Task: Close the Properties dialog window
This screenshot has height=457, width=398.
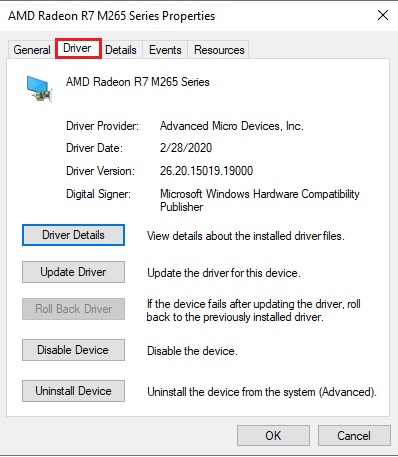Action: 383,15
